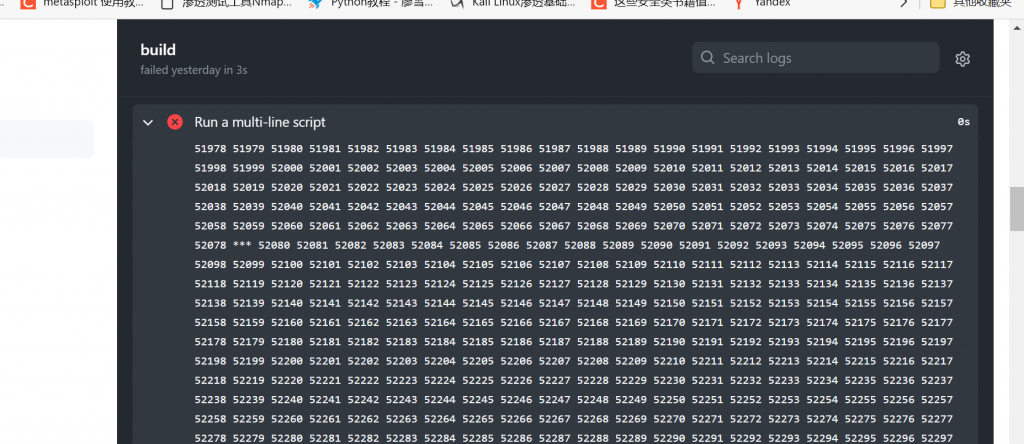Screen dimensions: 1024x444
Task: Open the metasploit bookmark's red C icon
Action: pyautogui.click(x=28, y=4)
